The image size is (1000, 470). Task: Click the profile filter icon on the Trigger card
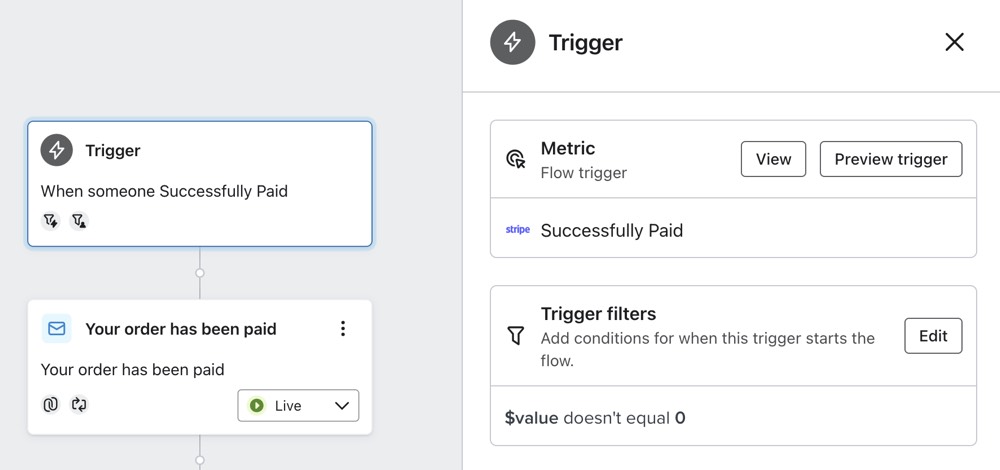(x=79, y=221)
